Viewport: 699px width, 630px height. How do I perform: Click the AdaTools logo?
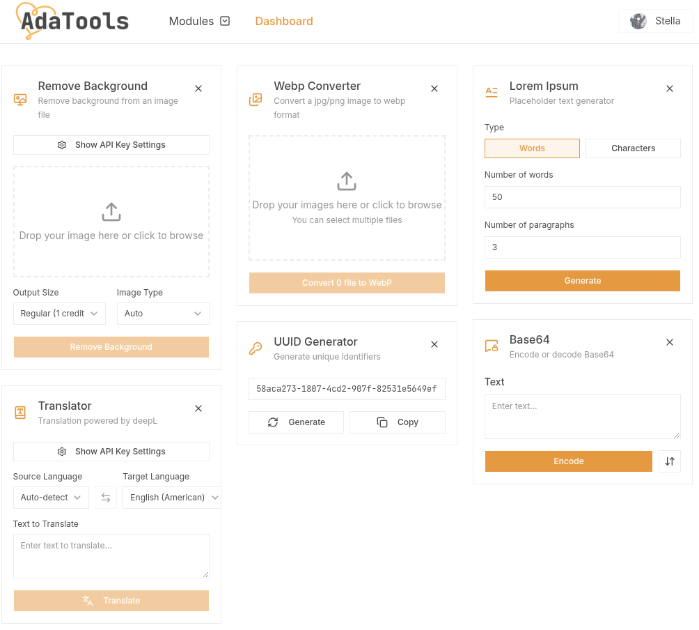click(72, 20)
